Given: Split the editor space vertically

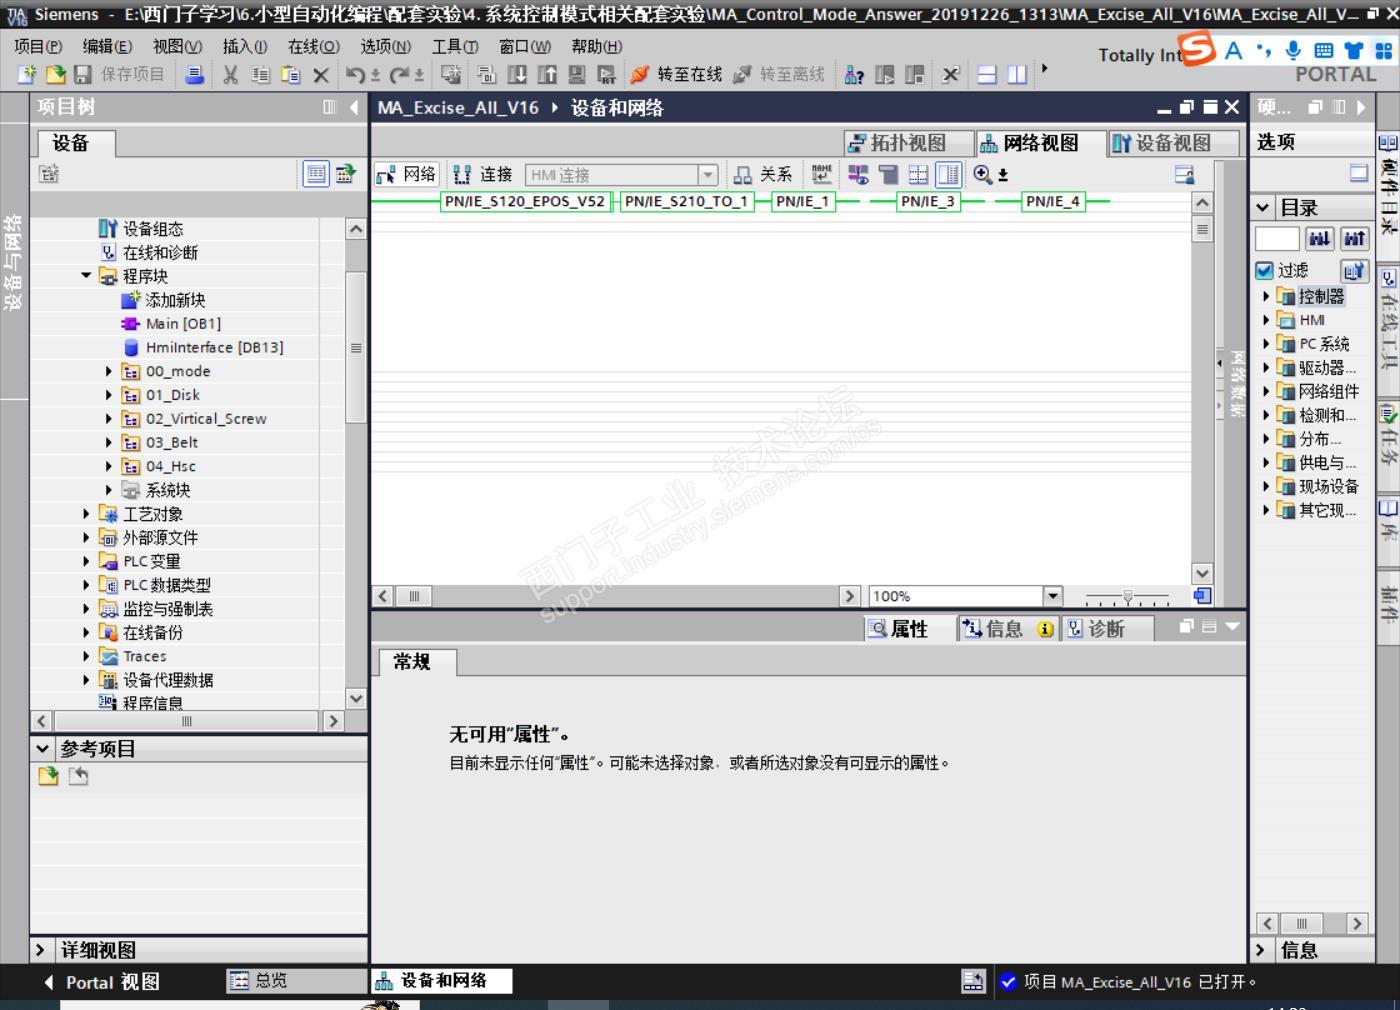Looking at the screenshot, I should click(1017, 75).
